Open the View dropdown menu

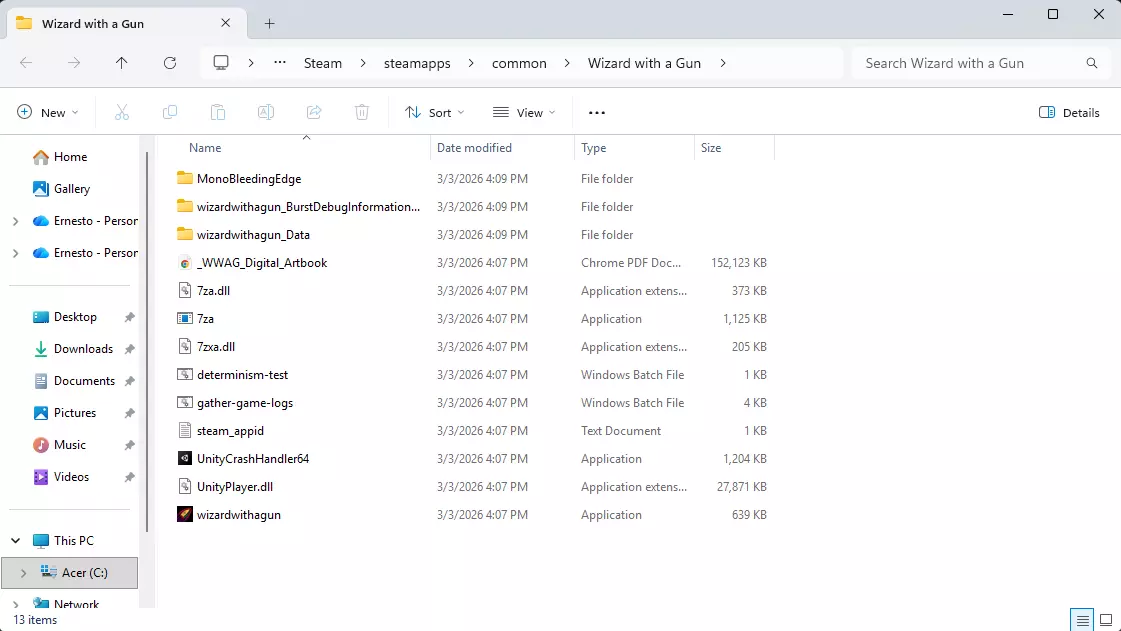(x=524, y=113)
